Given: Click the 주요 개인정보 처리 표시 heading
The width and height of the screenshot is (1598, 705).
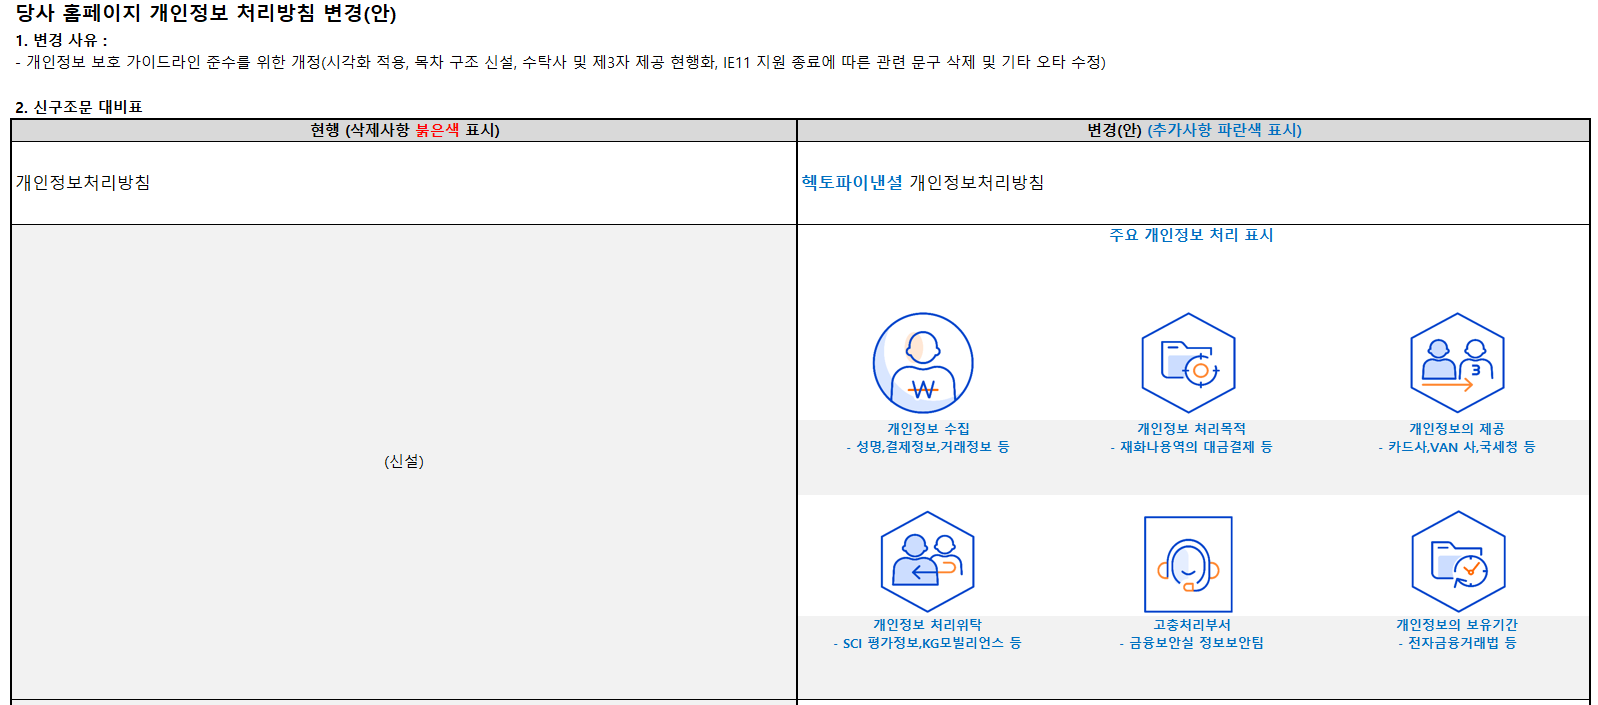Looking at the screenshot, I should (x=1190, y=235).
